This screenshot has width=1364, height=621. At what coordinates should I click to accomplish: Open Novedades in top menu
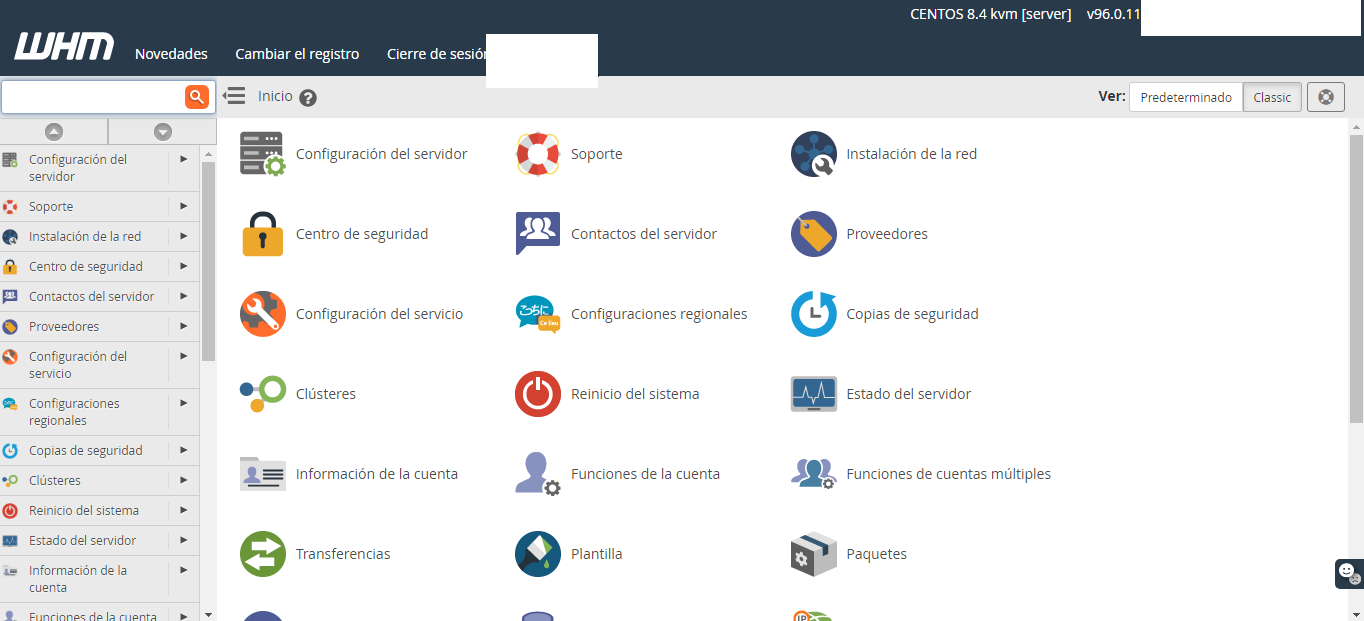pyautogui.click(x=171, y=54)
